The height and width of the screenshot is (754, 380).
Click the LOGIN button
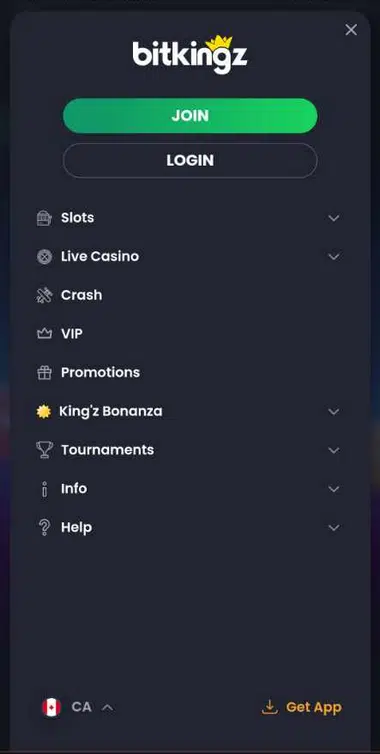(190, 161)
